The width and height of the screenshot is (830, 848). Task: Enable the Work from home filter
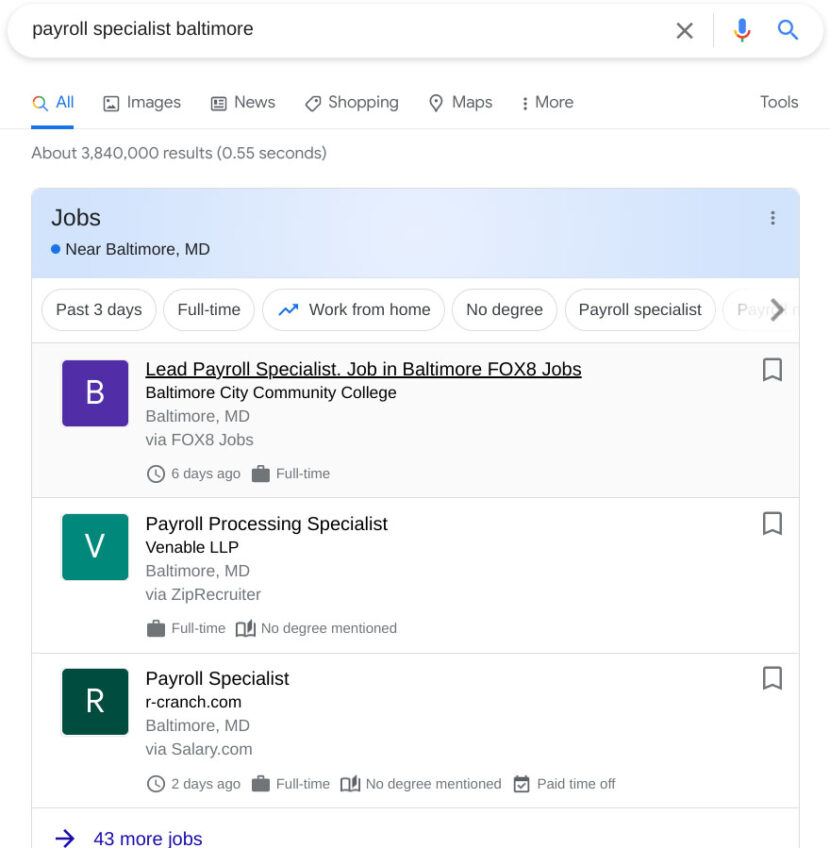pos(353,310)
